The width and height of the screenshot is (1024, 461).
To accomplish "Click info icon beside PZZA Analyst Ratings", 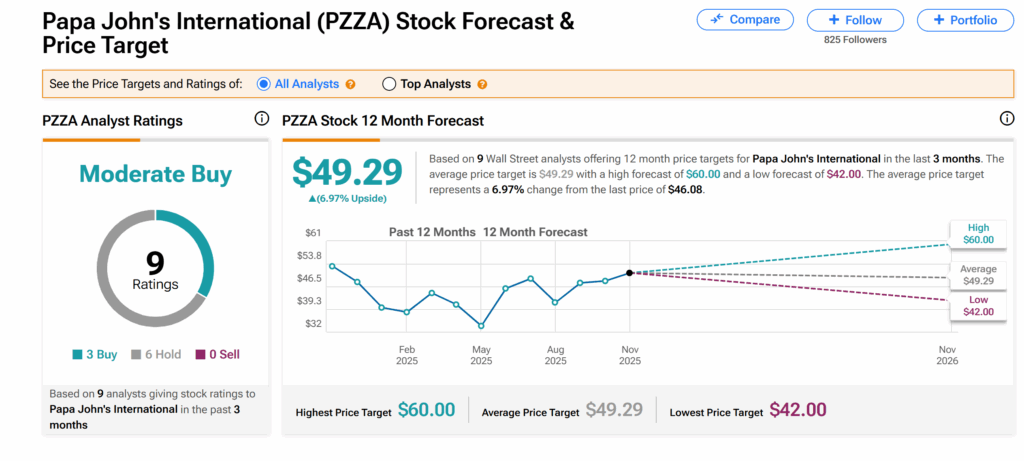I will tap(262, 119).
